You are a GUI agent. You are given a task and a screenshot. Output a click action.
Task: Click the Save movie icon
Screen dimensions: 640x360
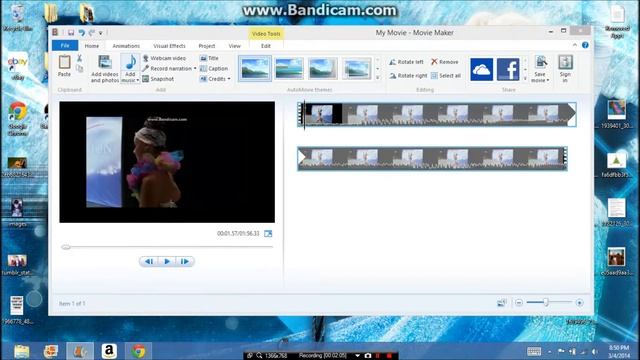click(x=540, y=62)
